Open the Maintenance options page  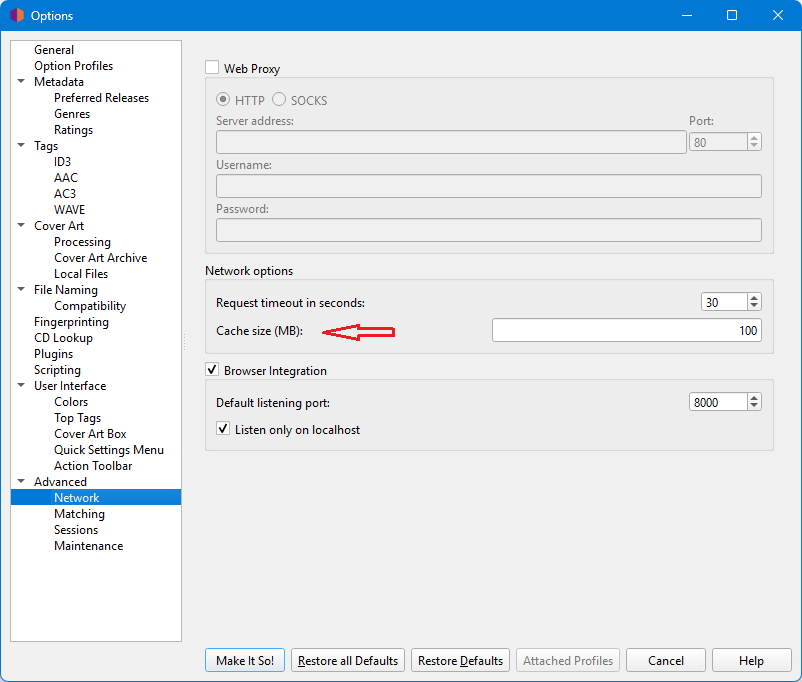point(88,546)
